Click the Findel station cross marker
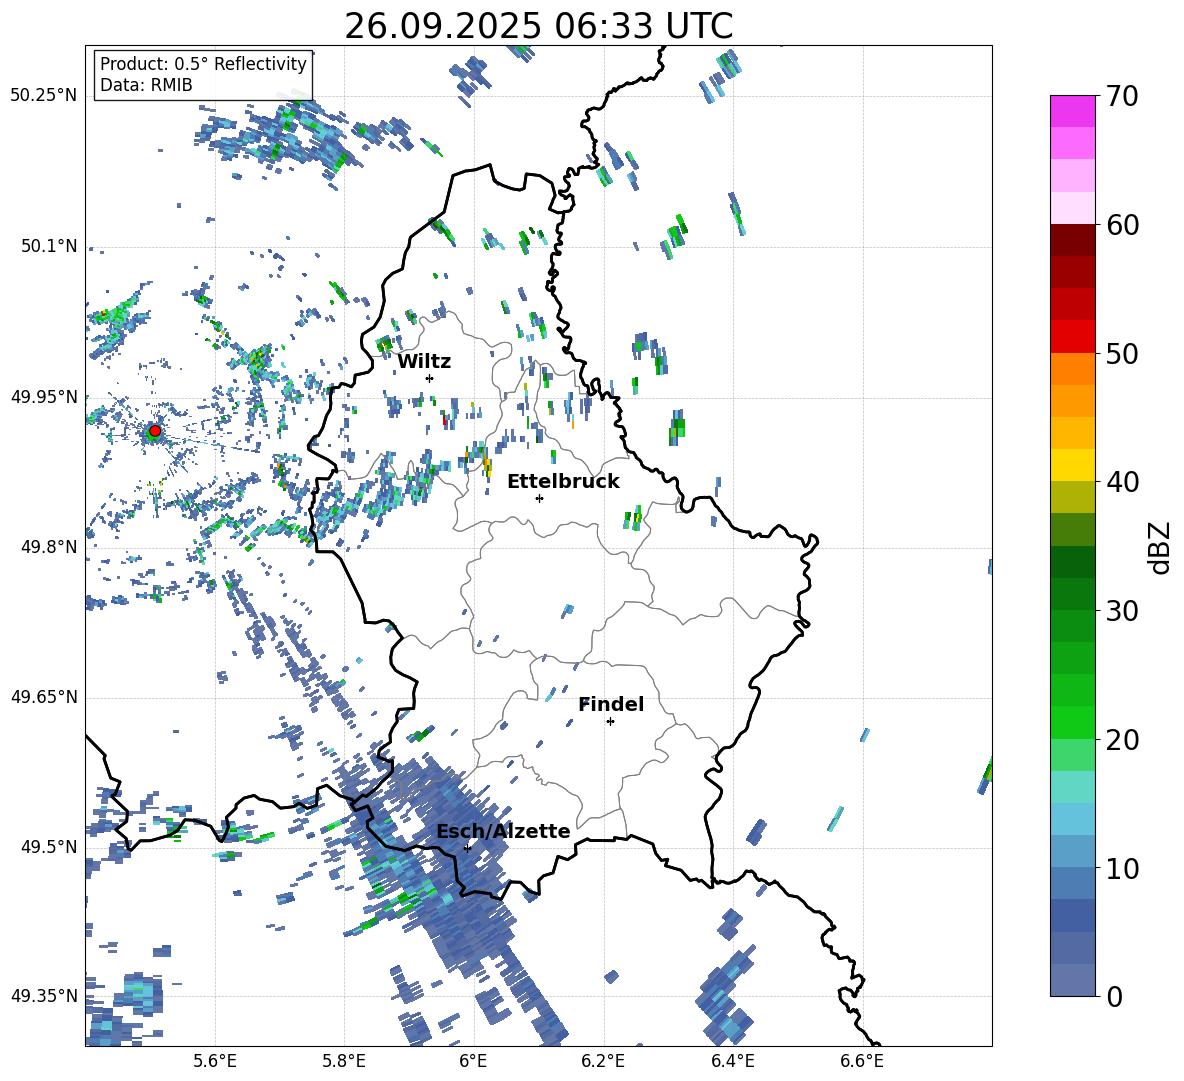 point(610,722)
